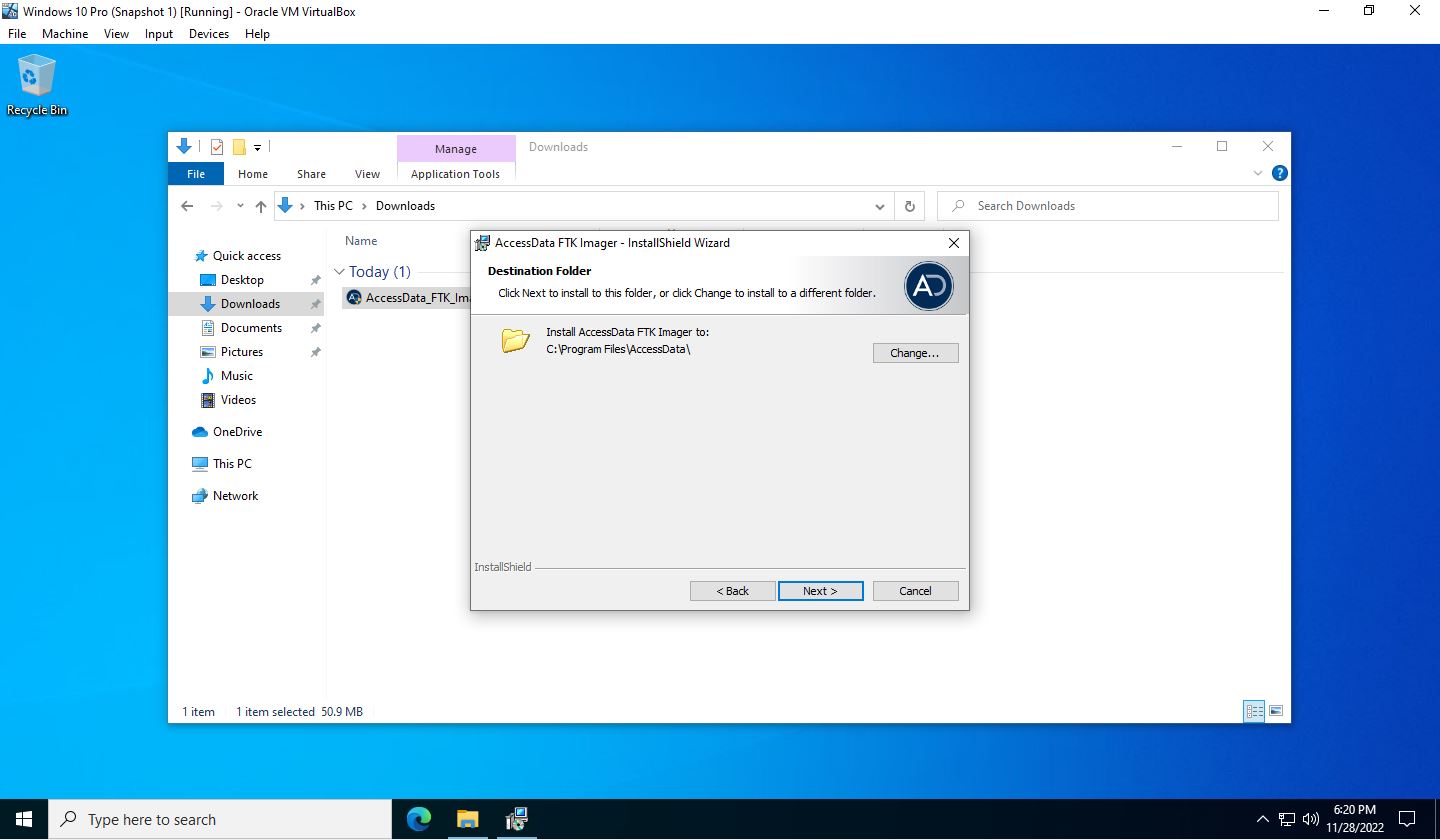The height and width of the screenshot is (840, 1440).
Task: Open VirtualBox Machine menu
Action: tap(65, 33)
